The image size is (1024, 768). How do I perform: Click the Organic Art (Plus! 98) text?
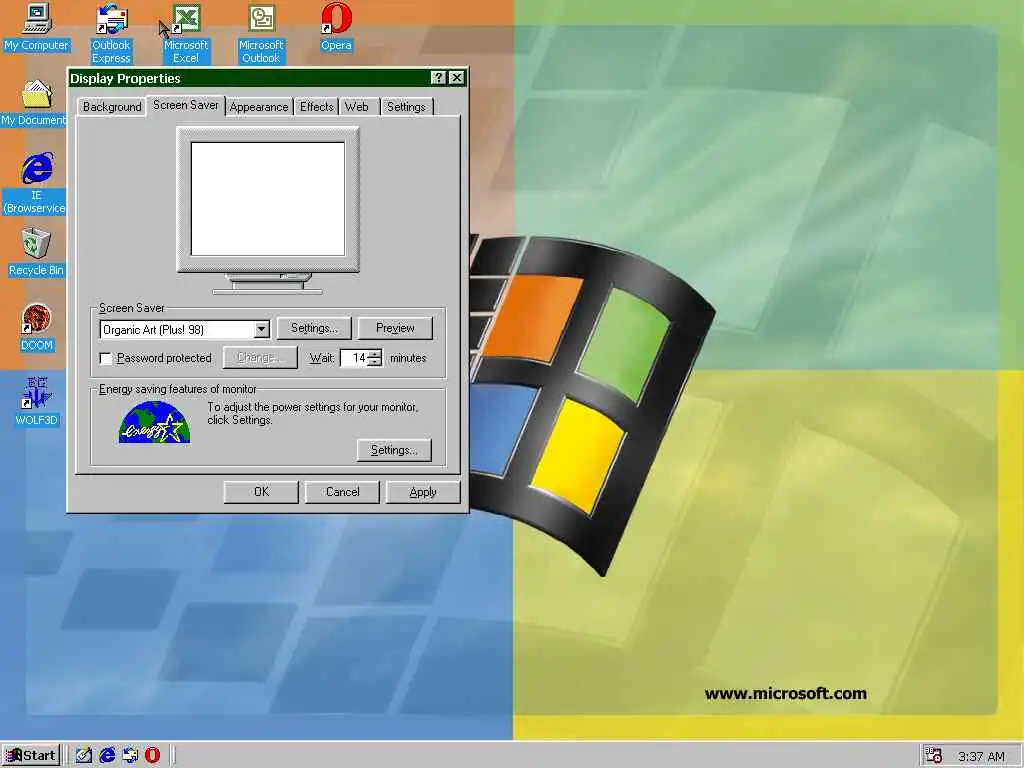(153, 330)
